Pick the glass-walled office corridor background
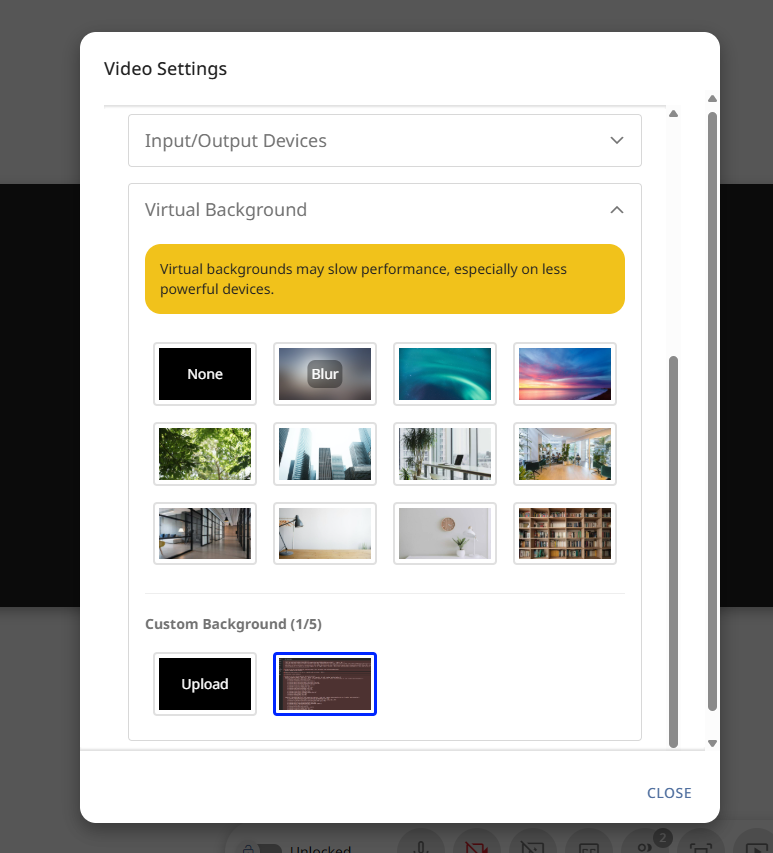773x853 pixels. click(205, 534)
